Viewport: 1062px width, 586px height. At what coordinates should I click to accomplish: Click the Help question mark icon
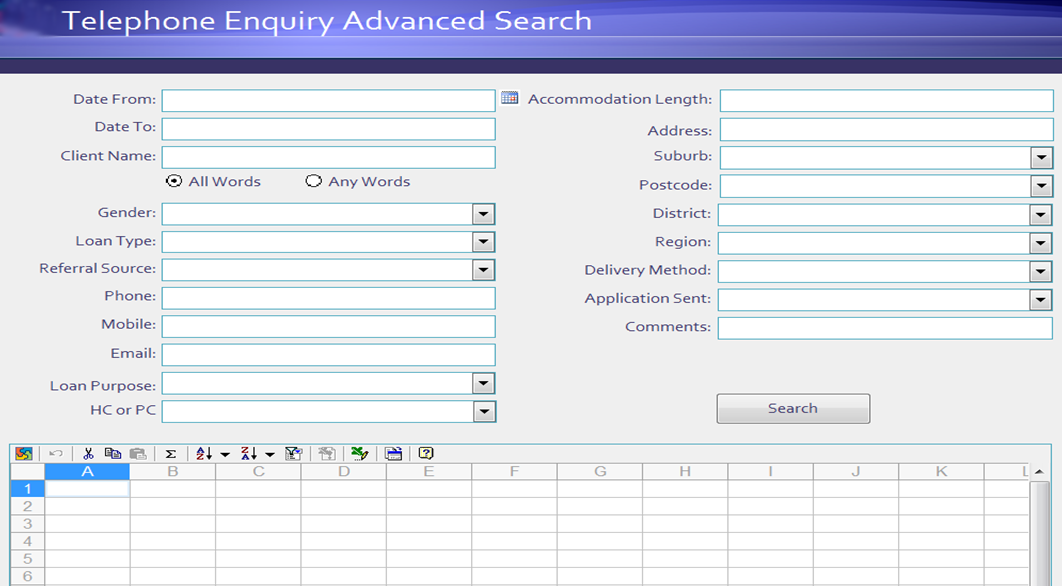(424, 452)
